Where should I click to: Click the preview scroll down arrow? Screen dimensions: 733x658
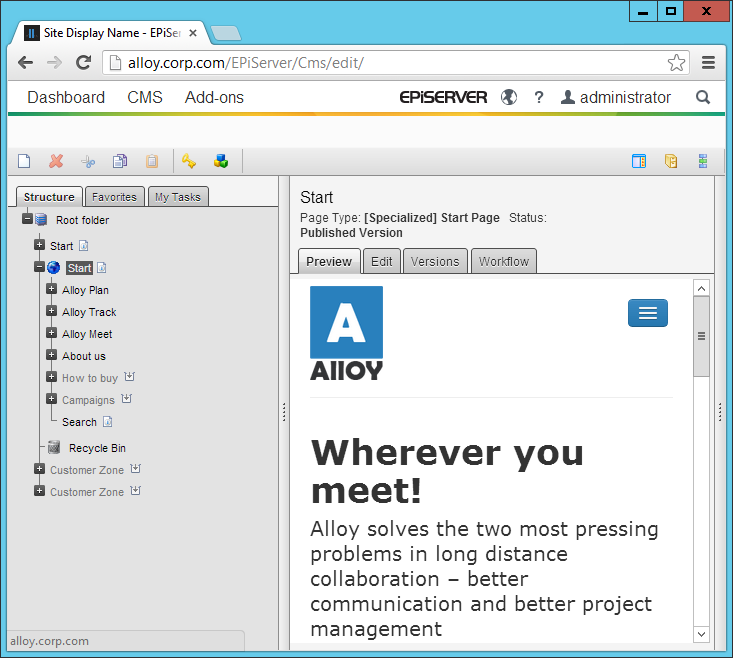[701, 634]
